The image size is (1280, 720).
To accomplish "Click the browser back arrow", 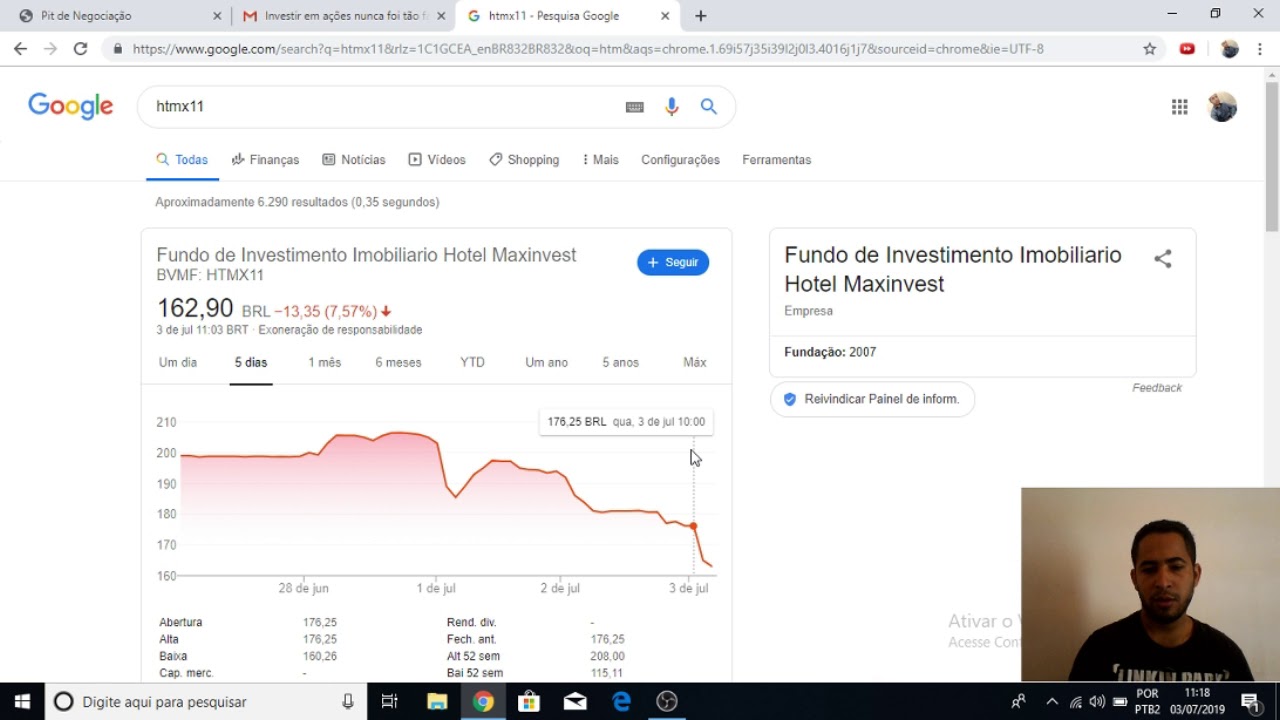I will pyautogui.click(x=20, y=48).
